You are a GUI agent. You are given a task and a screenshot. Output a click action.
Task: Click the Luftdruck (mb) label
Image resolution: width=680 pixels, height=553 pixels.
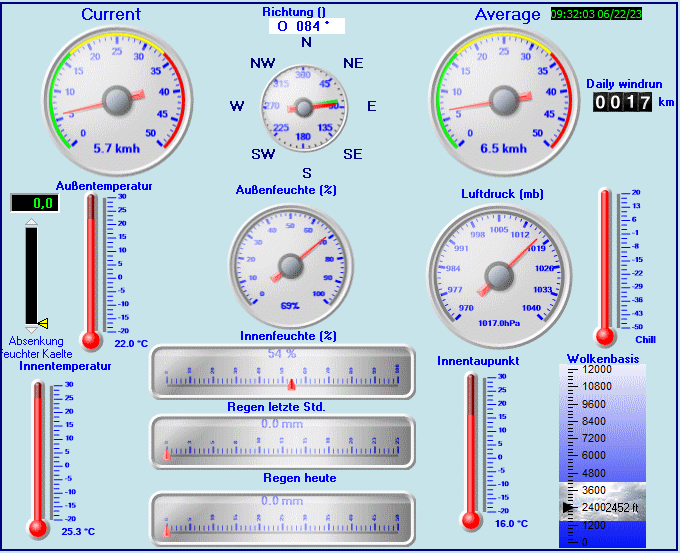pos(502,194)
